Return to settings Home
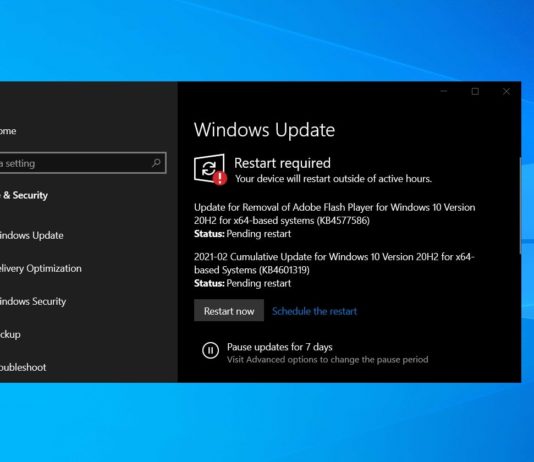This screenshot has width=534, height=462. pyautogui.click(x=8, y=131)
